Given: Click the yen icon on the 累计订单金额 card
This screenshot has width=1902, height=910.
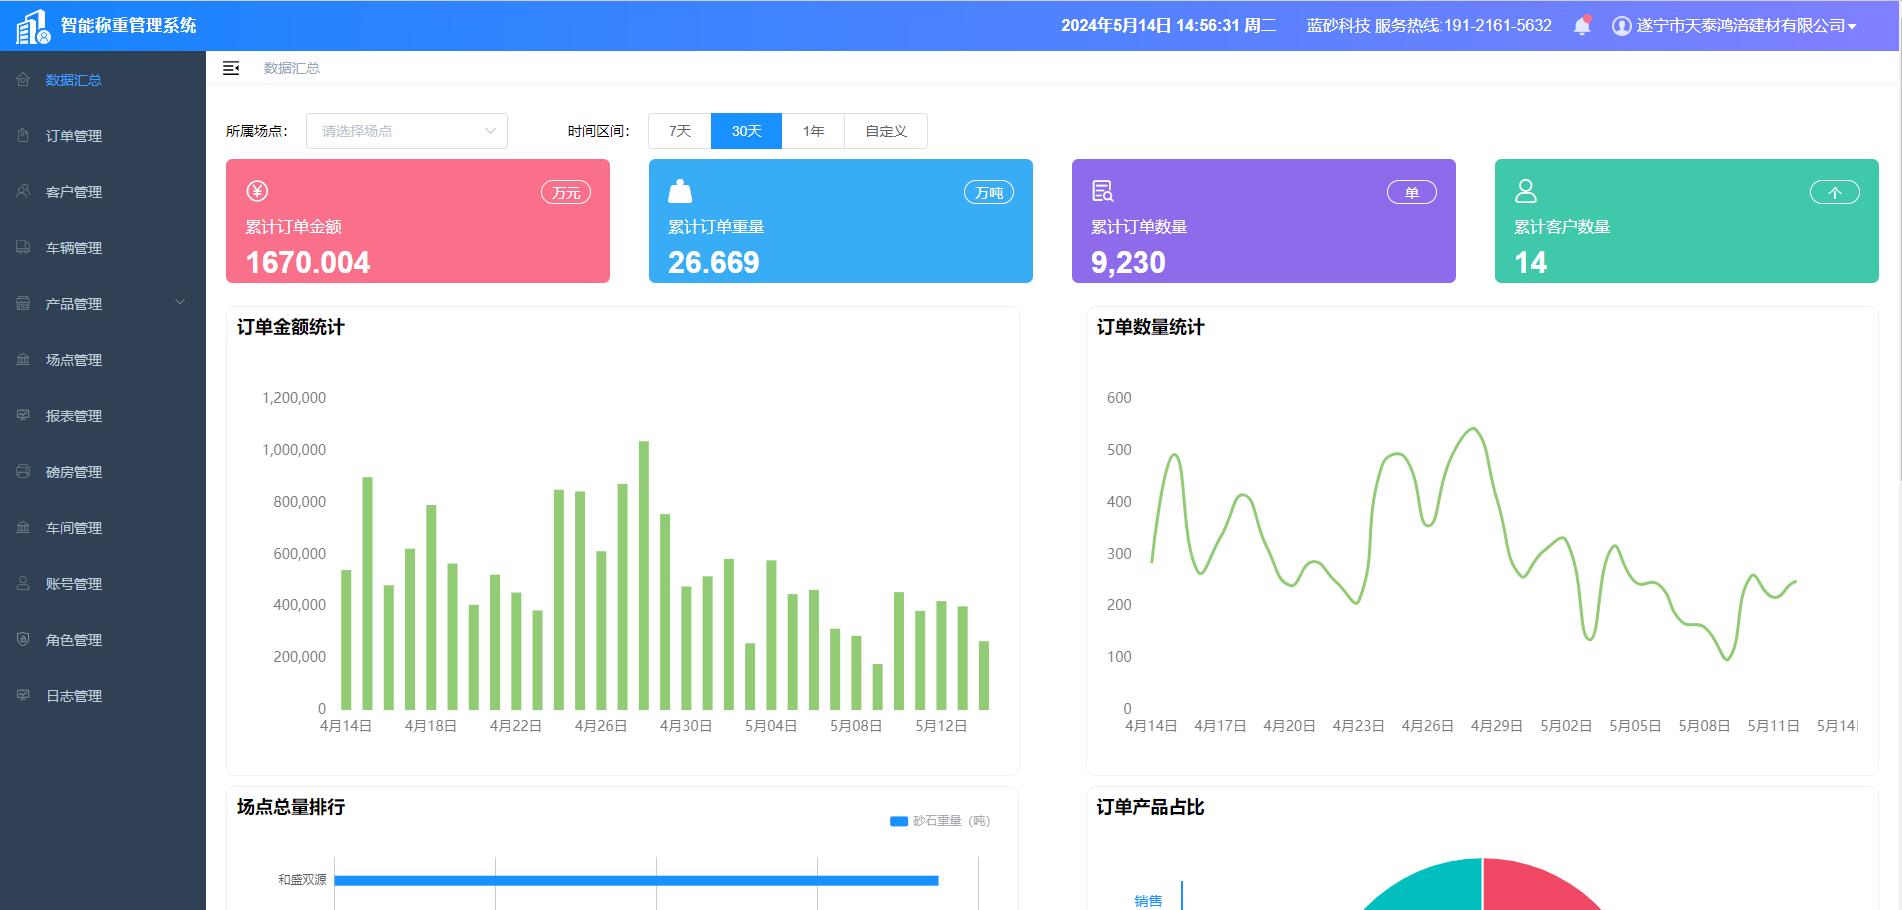Looking at the screenshot, I should (257, 191).
